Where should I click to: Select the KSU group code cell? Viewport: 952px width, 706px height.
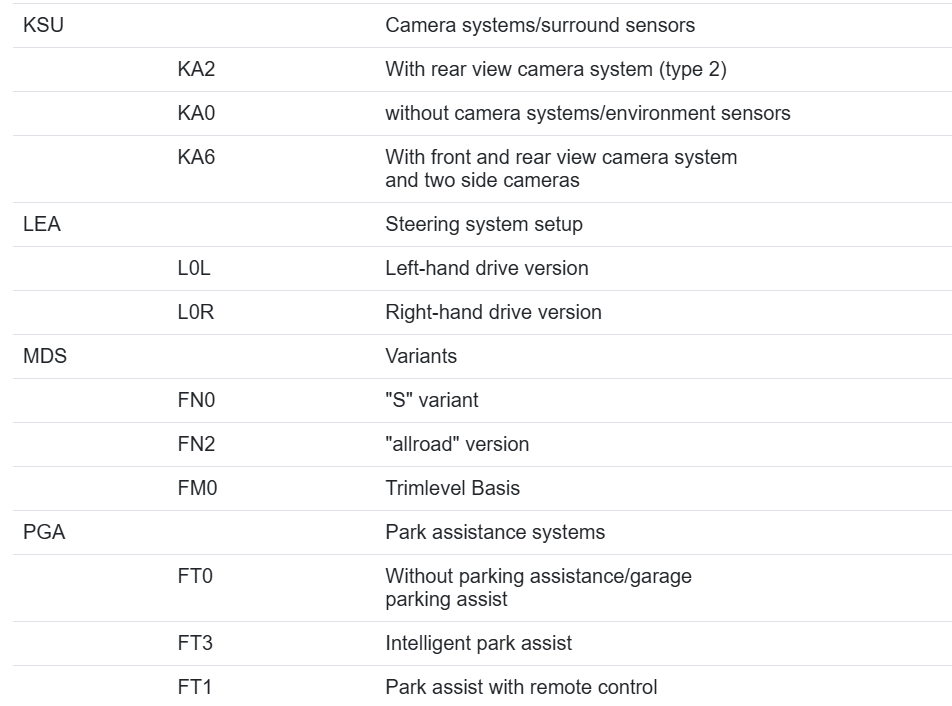tap(43, 25)
